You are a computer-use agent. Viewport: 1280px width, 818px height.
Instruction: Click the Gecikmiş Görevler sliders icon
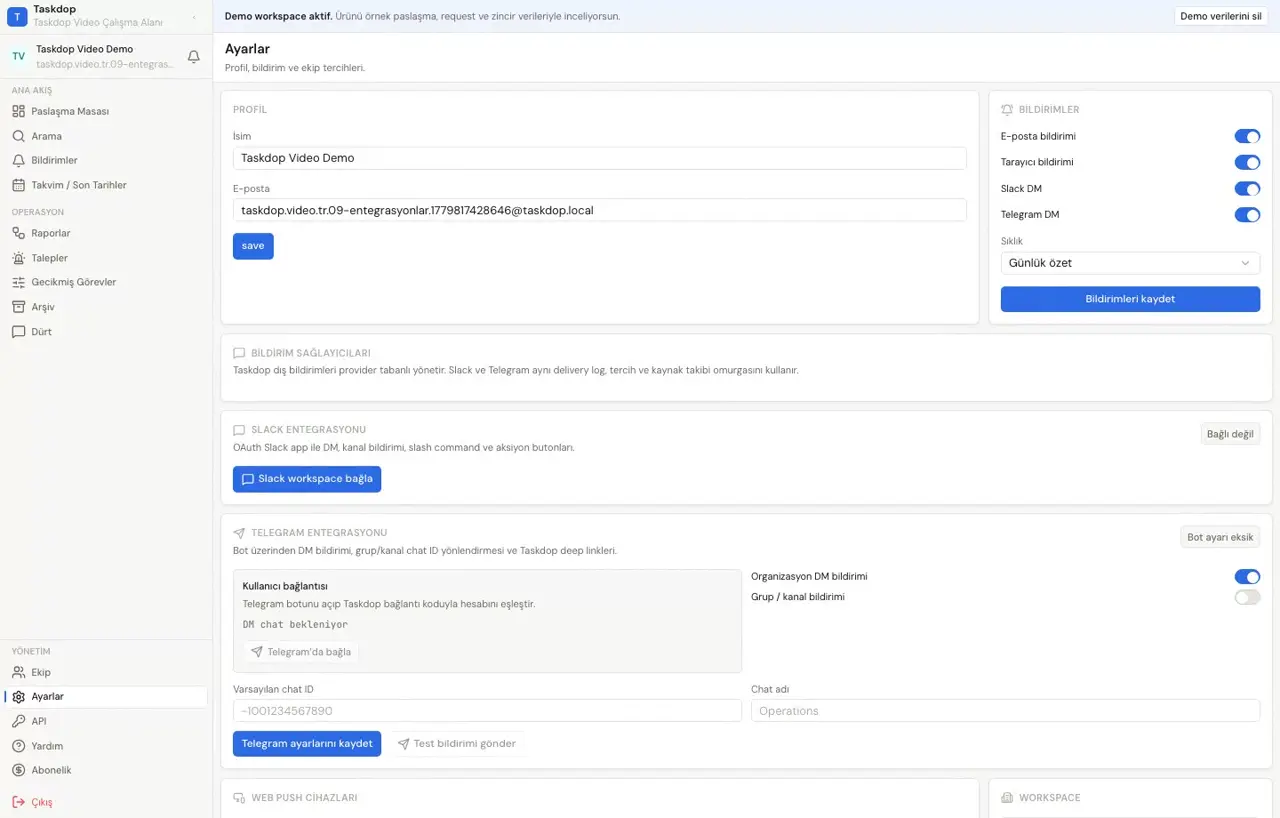pos(18,282)
